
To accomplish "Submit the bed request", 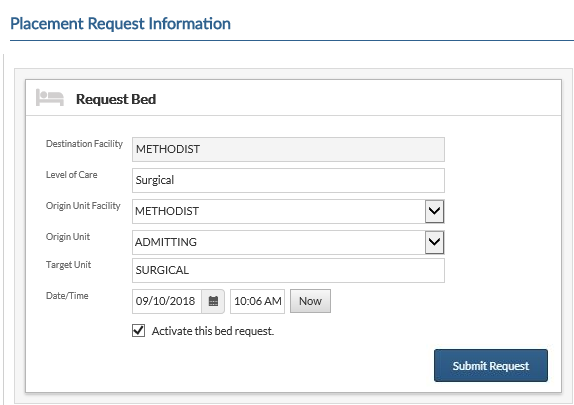I will coord(491,365).
